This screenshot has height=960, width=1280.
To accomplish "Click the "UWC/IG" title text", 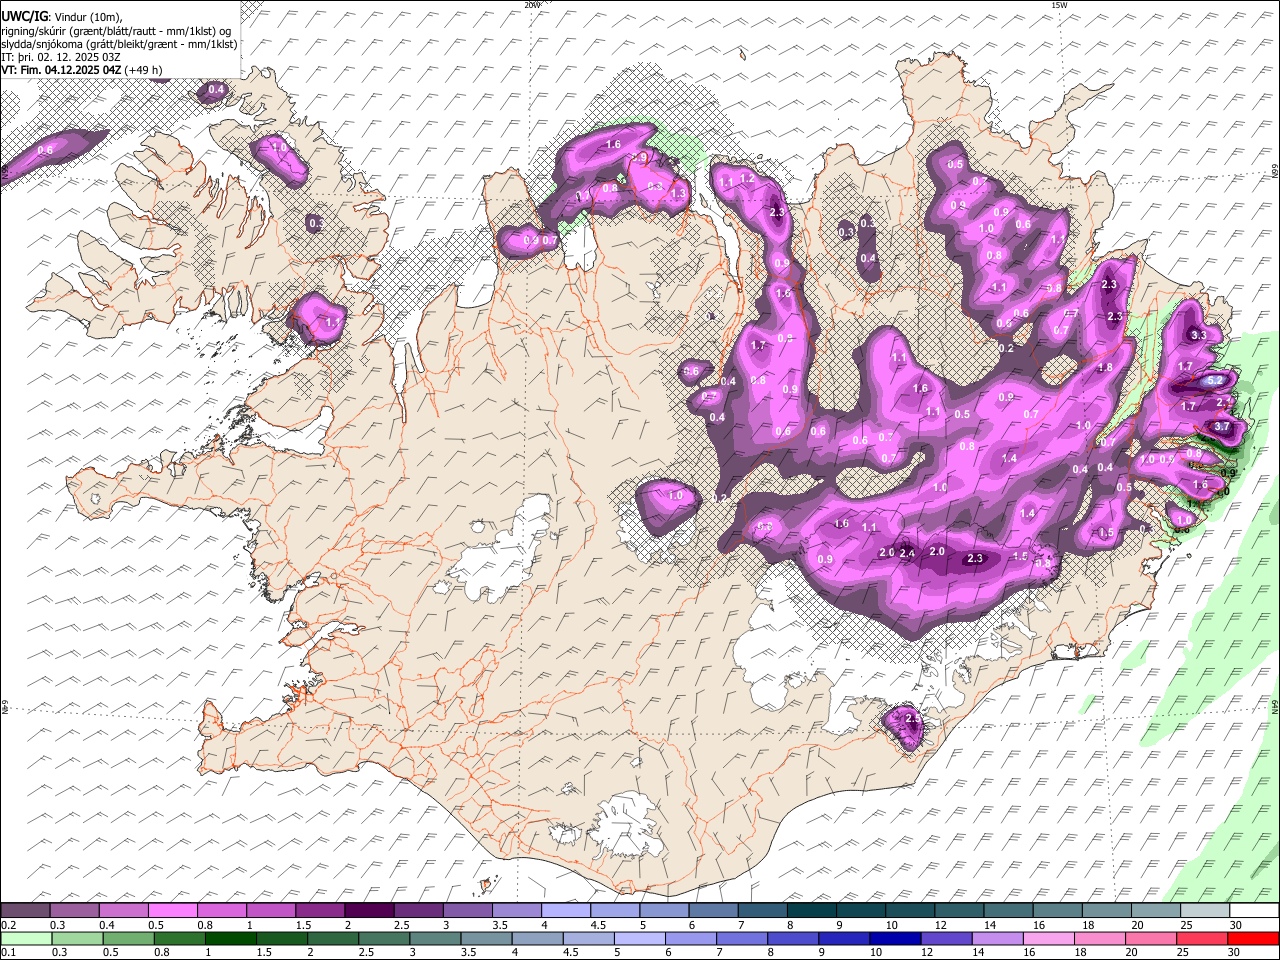I will pos(23,16).
